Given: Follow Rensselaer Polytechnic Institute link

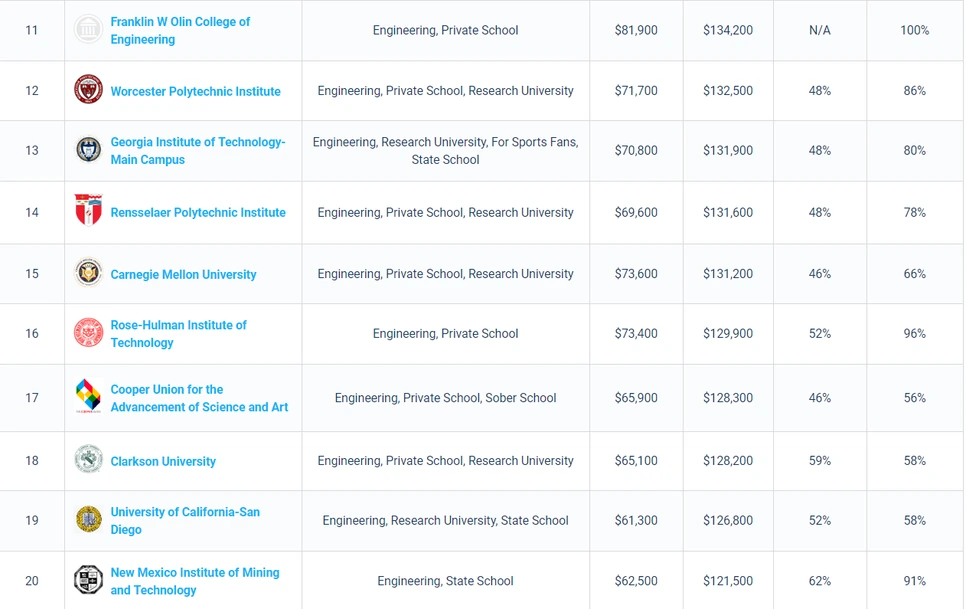Looking at the screenshot, I should tap(197, 212).
